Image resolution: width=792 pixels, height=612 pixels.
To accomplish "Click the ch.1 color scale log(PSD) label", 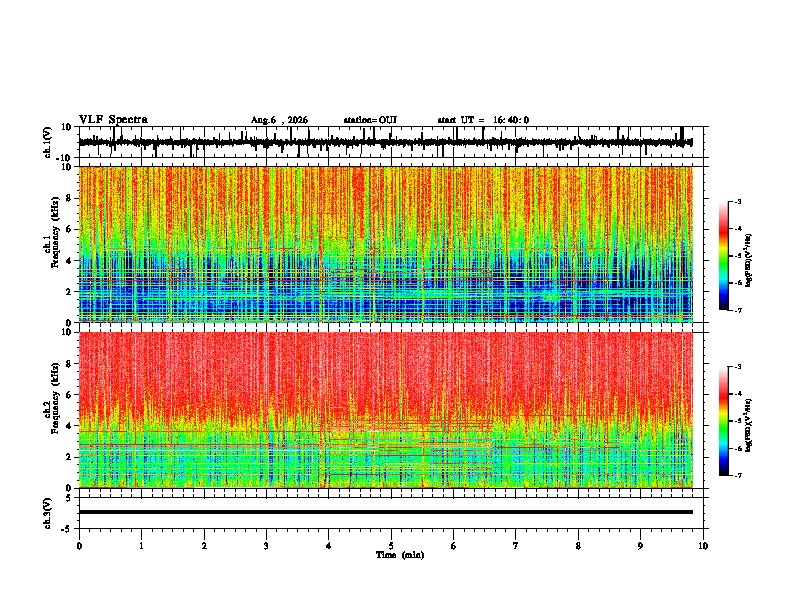I will coord(749,260).
